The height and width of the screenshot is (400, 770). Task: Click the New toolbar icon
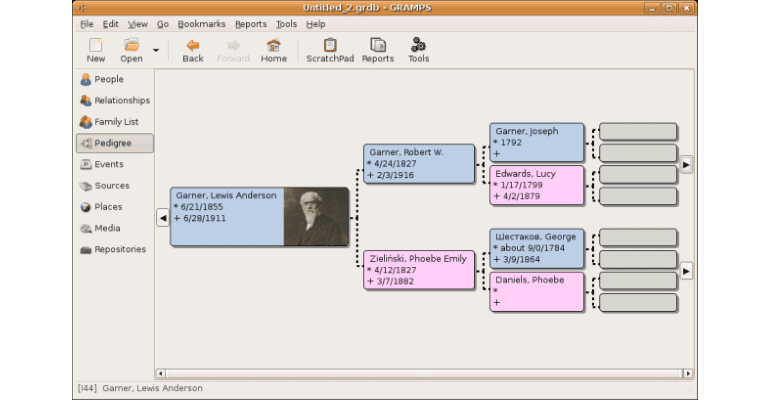point(96,50)
